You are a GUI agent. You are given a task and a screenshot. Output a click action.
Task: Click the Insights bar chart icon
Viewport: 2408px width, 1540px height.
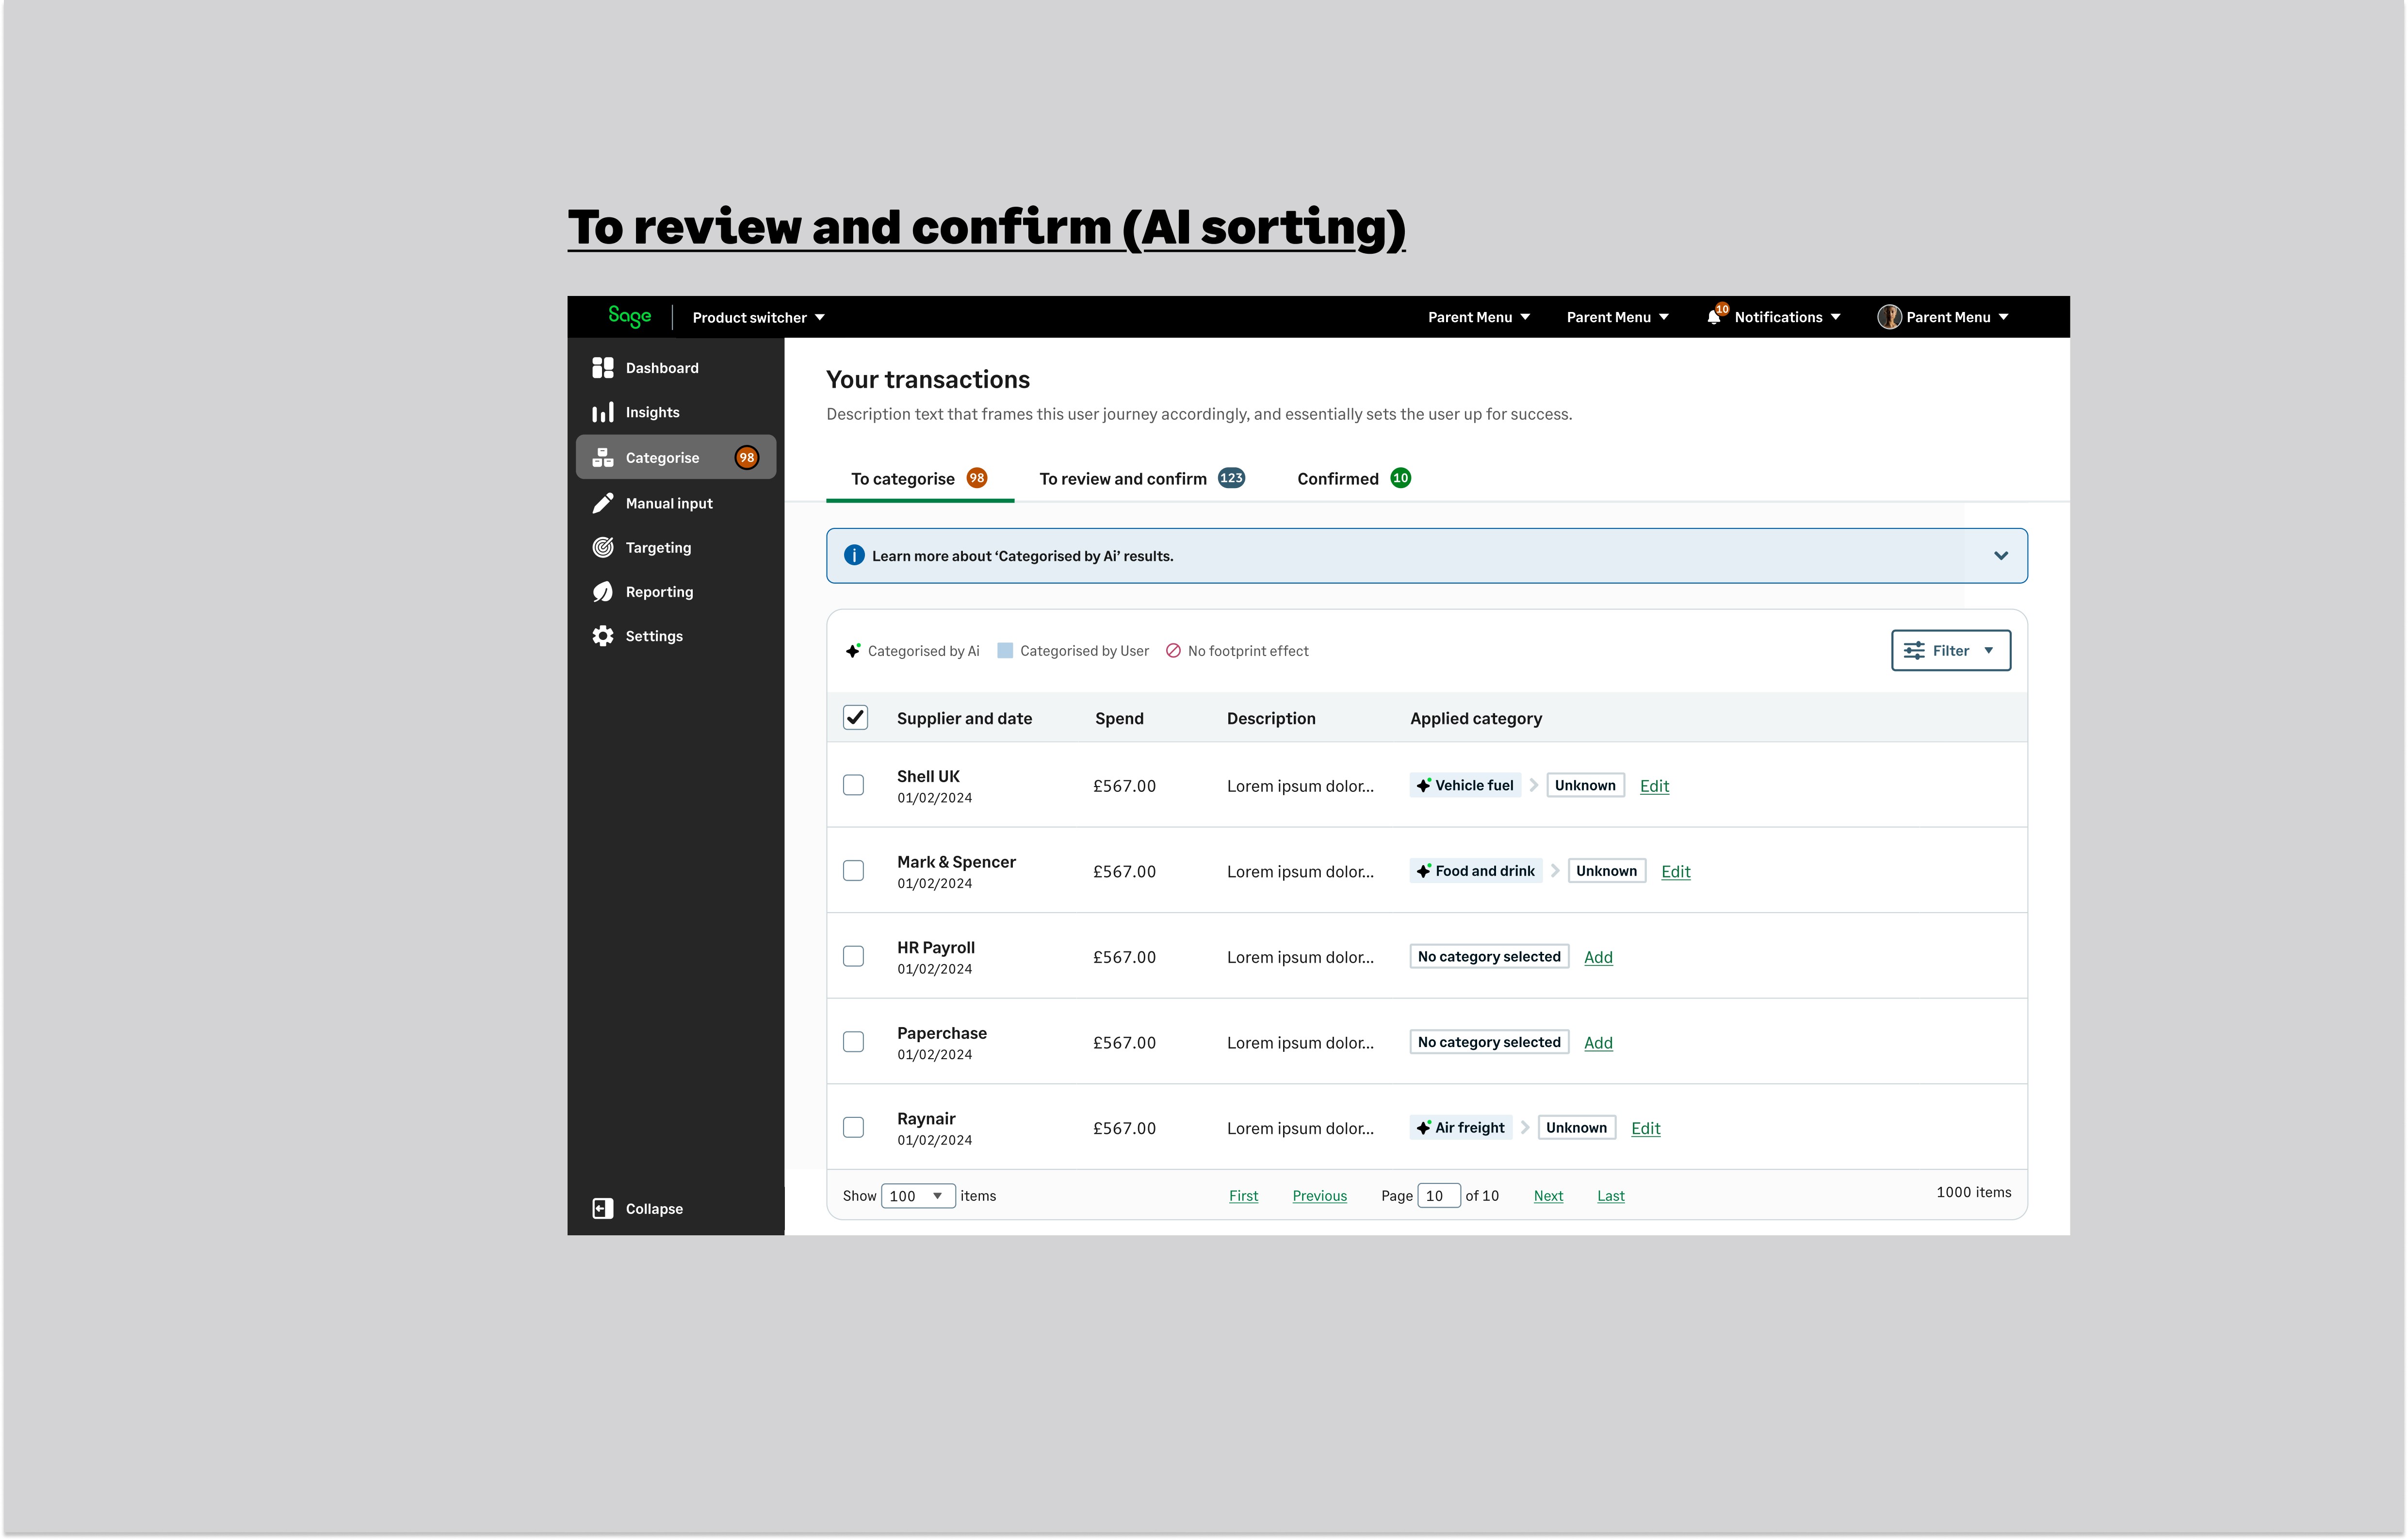[602, 412]
